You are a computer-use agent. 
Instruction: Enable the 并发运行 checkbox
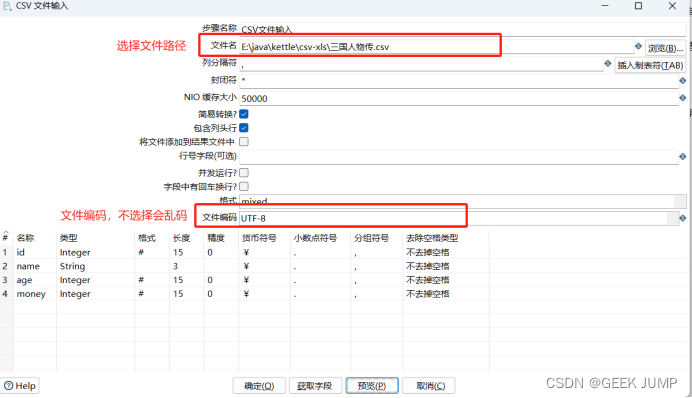pos(244,173)
